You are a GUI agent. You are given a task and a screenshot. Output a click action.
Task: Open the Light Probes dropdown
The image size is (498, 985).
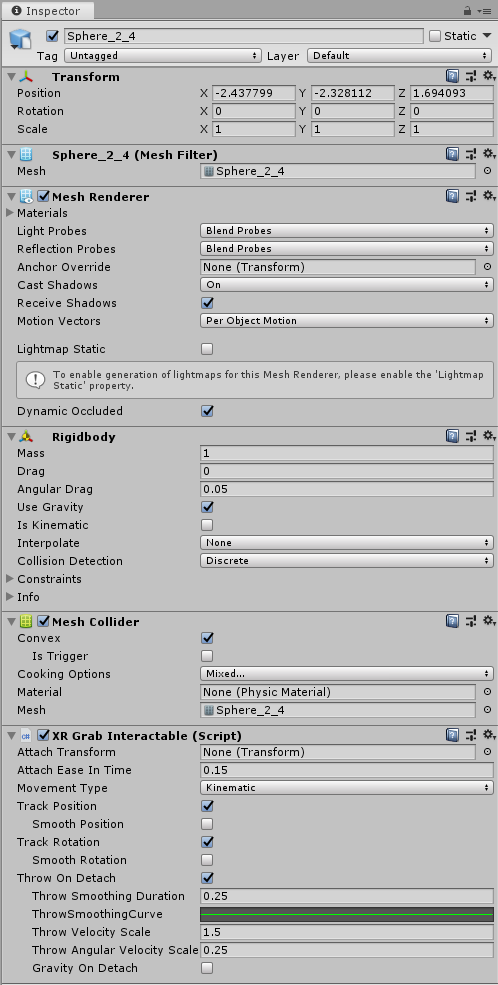pyautogui.click(x=347, y=231)
